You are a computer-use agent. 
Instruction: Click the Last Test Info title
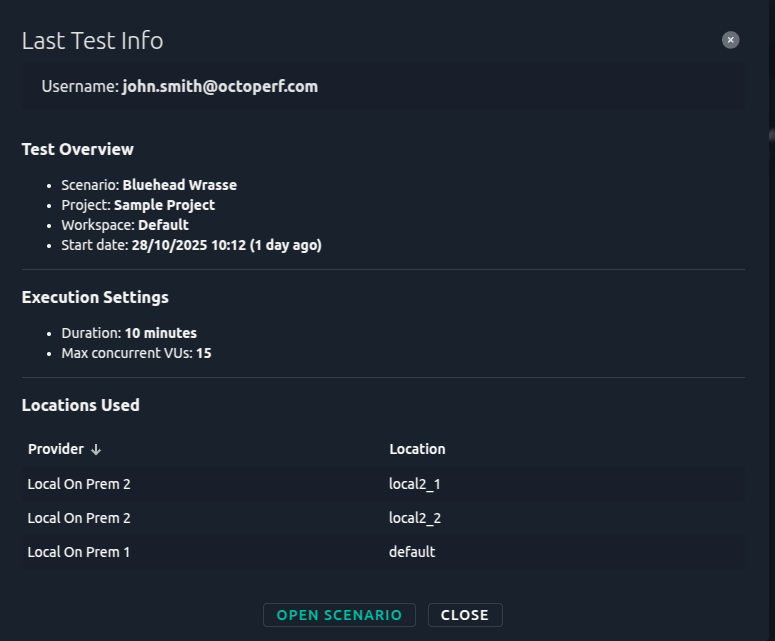pos(92,41)
